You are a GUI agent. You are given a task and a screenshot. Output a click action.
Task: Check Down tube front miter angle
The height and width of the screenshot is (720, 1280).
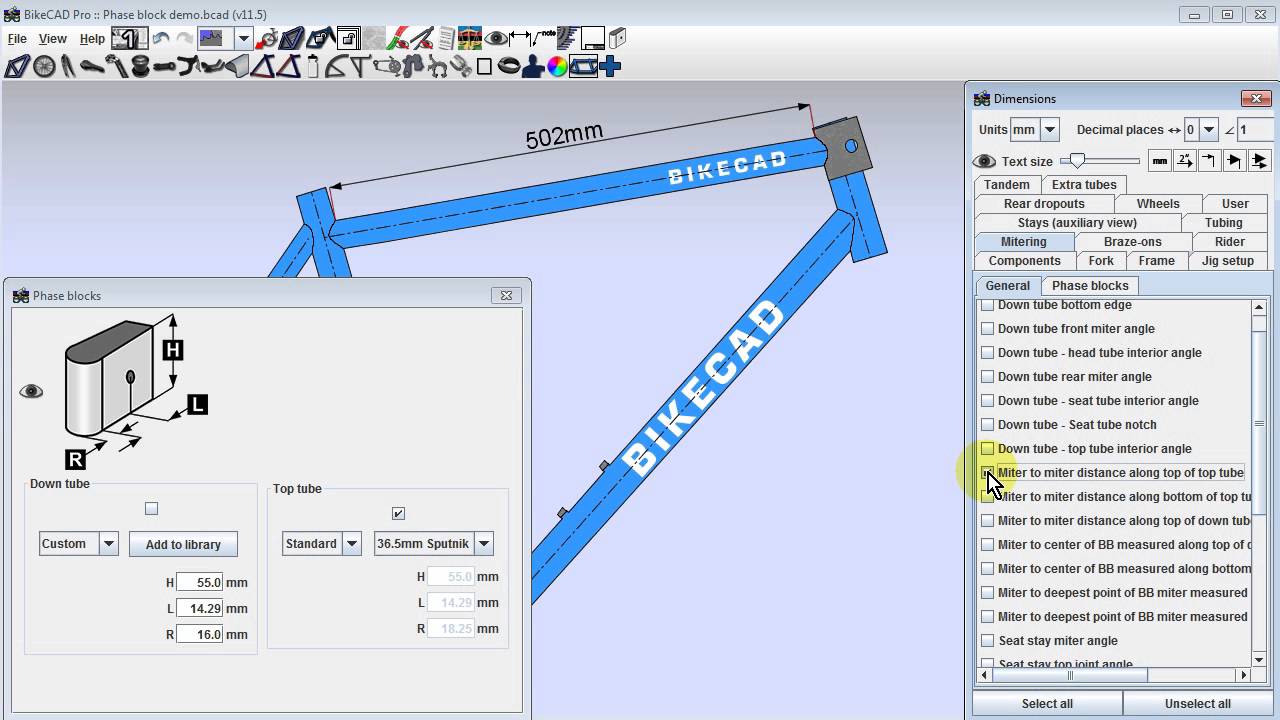(988, 328)
